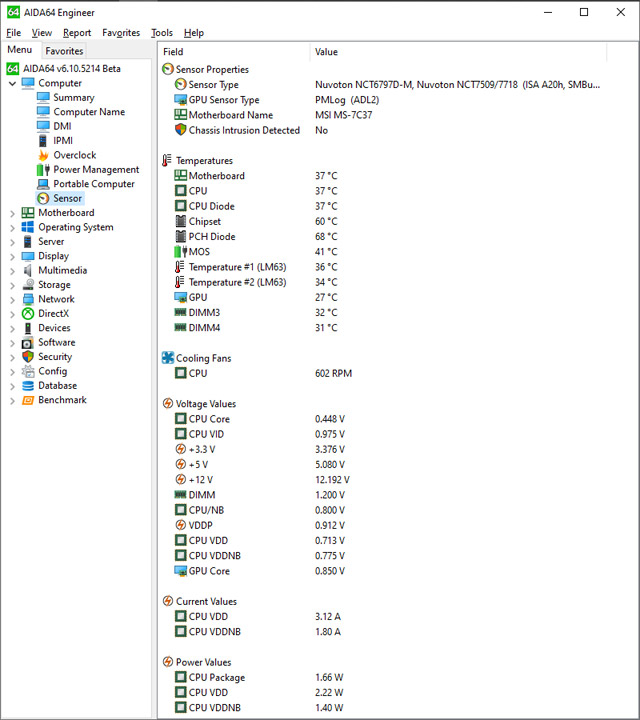Open the Help menu

pos(194,33)
